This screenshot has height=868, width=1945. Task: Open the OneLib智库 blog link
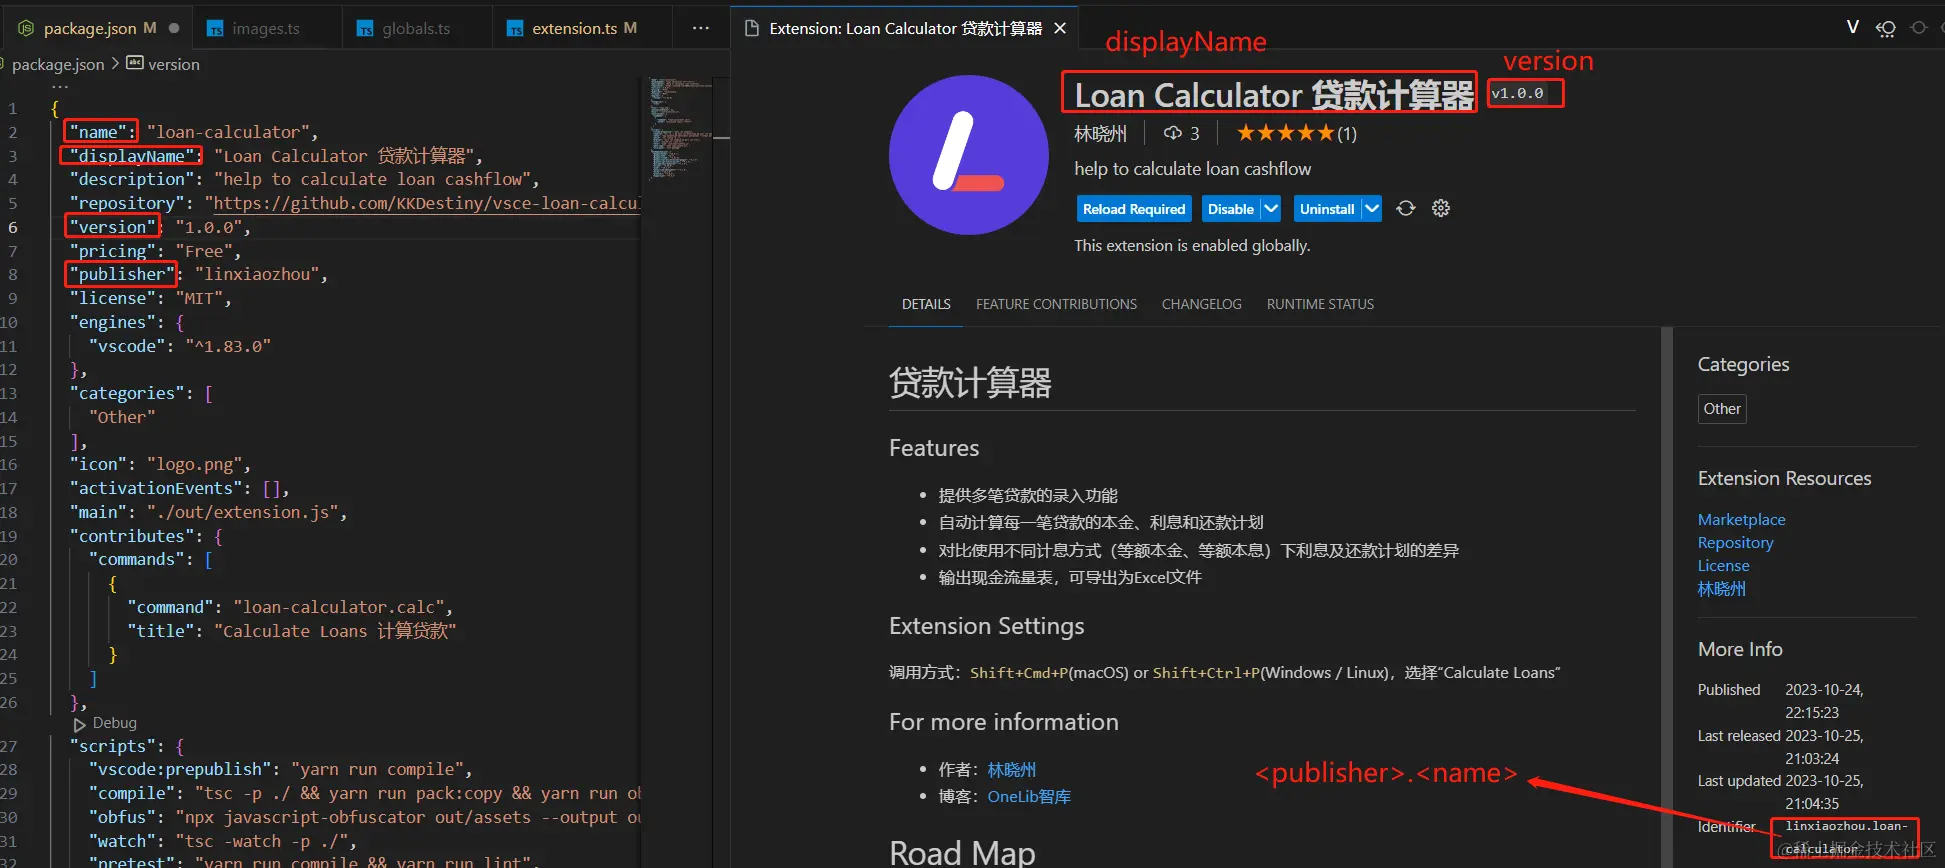coord(1029,797)
